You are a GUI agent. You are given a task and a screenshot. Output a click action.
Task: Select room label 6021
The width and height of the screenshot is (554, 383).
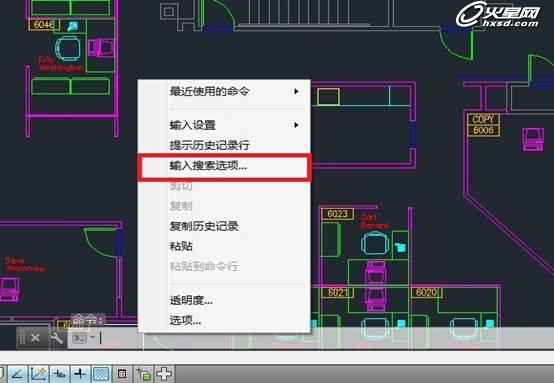[338, 293]
